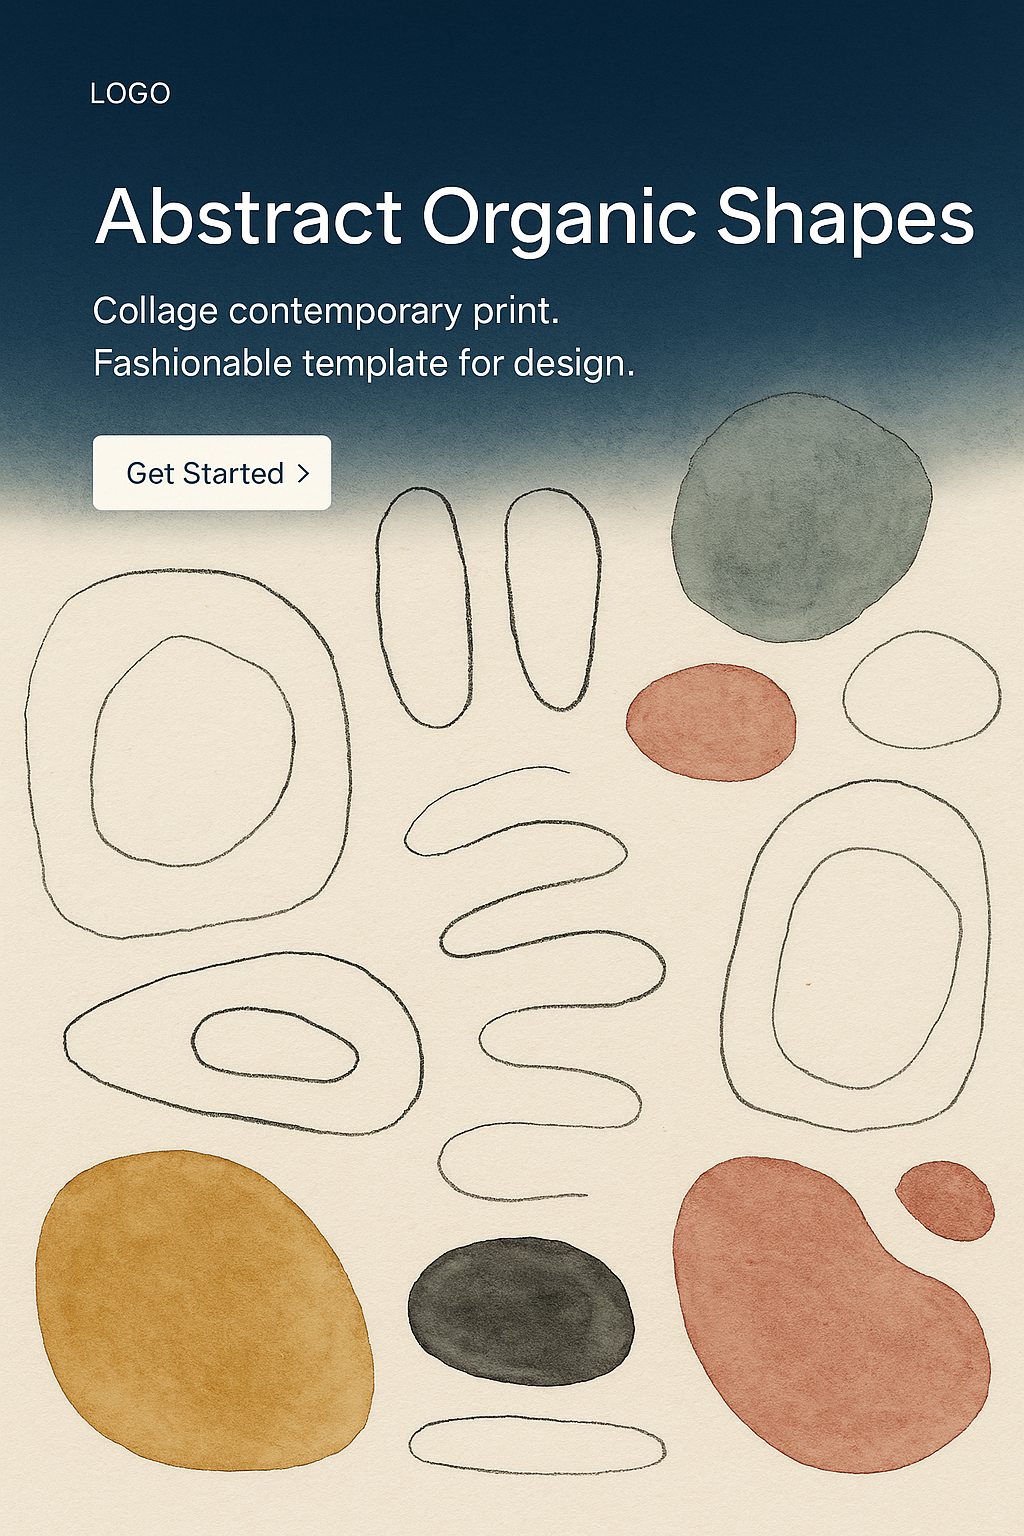The height and width of the screenshot is (1536, 1024).
Task: Select the Fashionable template for design line
Action: tap(364, 362)
